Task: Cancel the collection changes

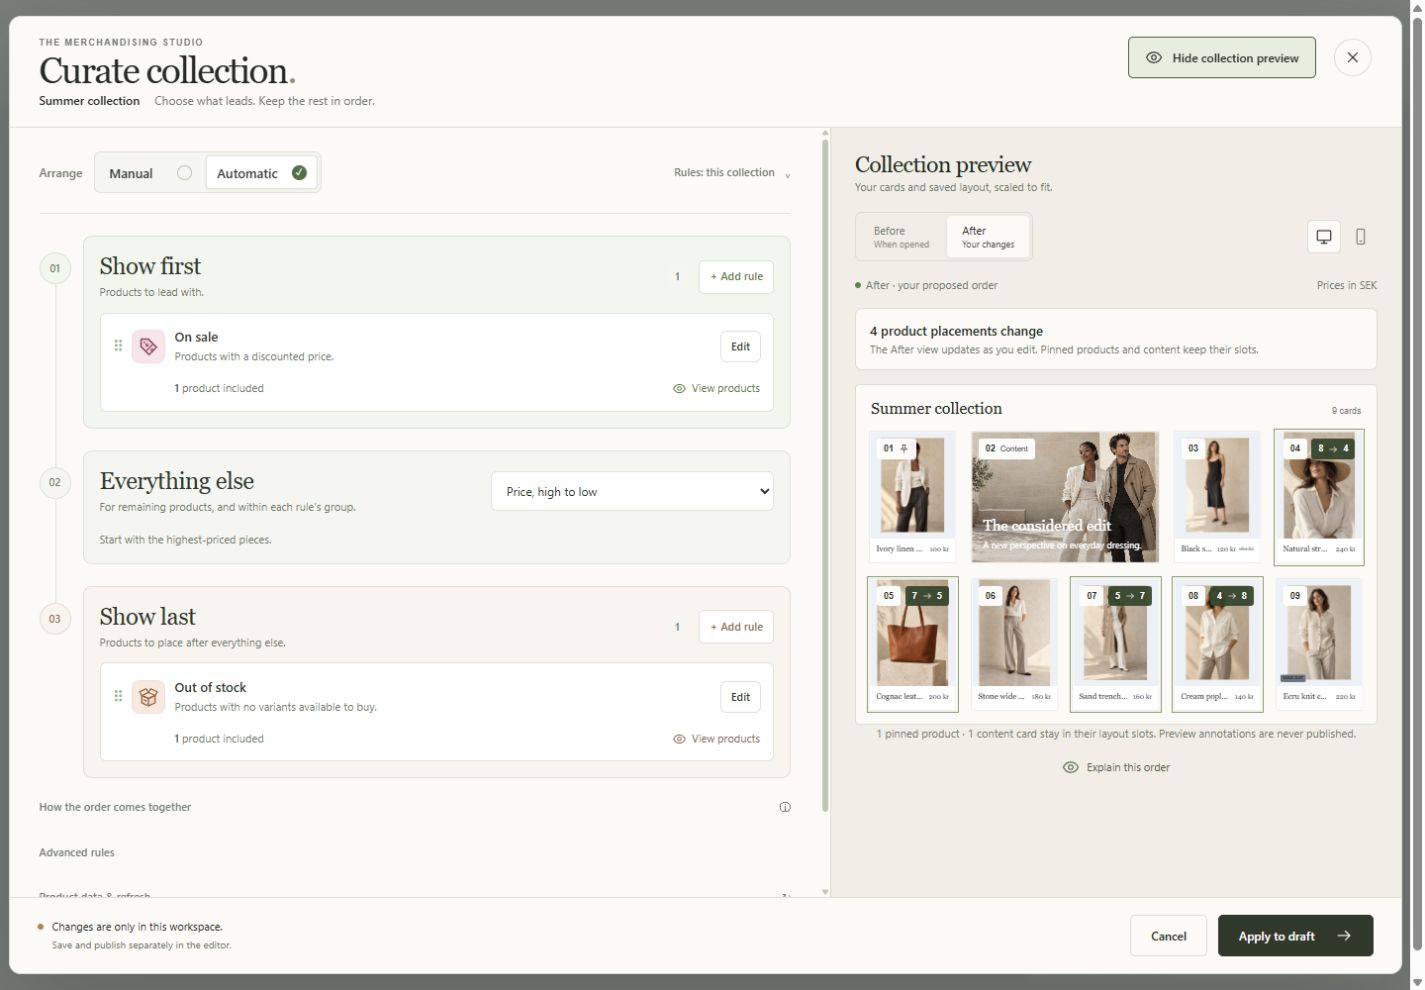Action: [1168, 936]
